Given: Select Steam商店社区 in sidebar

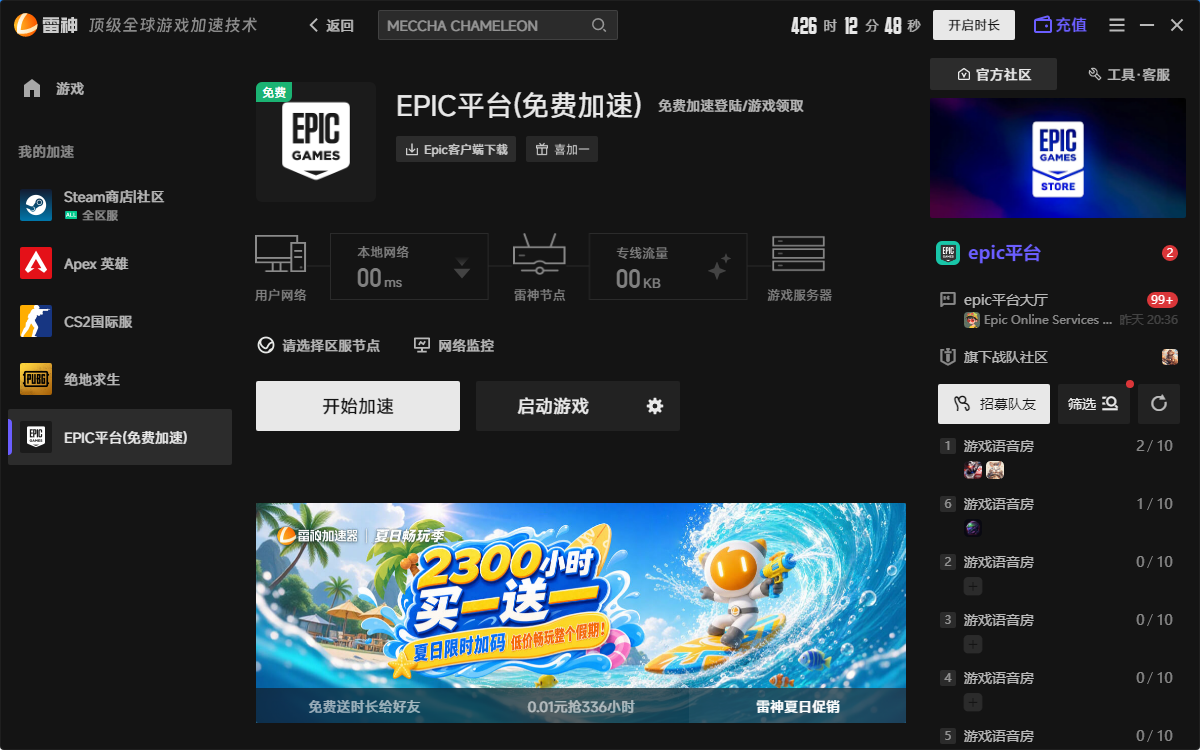Looking at the screenshot, I should pos(120,205).
